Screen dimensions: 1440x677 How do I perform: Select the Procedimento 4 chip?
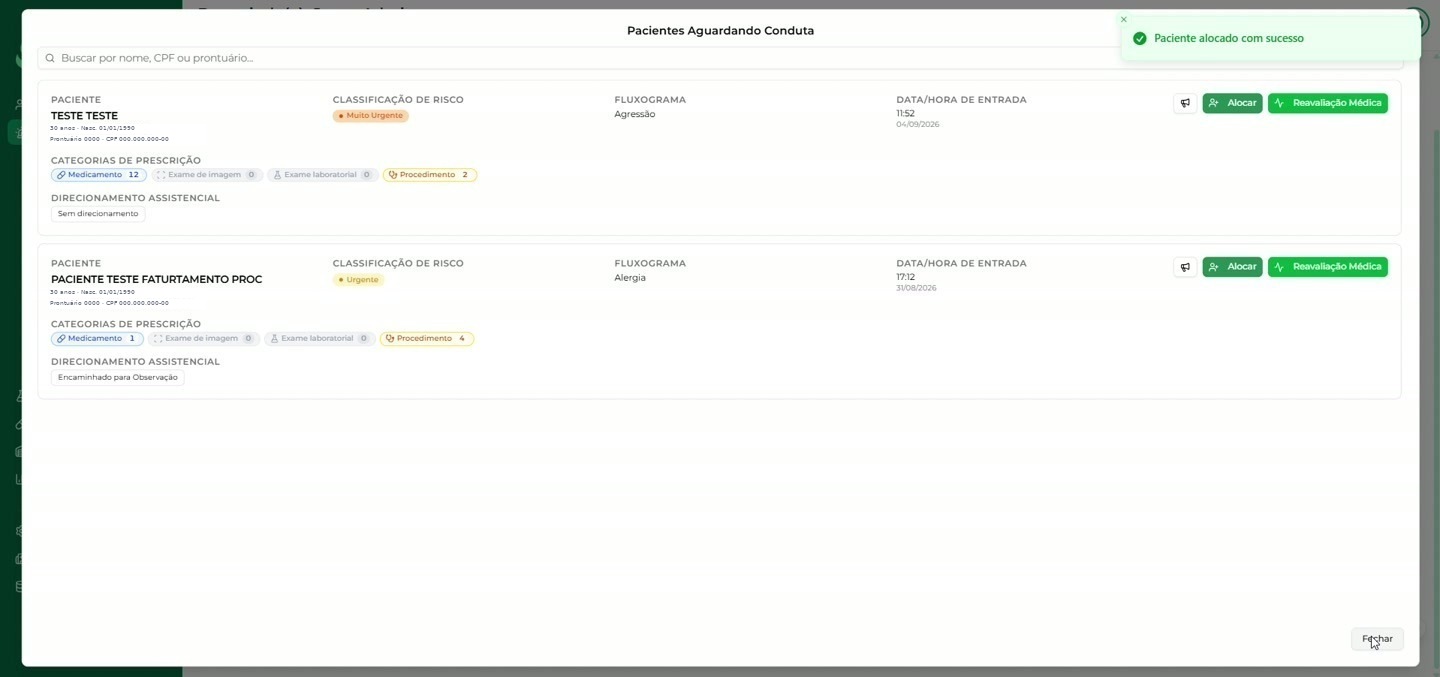click(x=427, y=339)
